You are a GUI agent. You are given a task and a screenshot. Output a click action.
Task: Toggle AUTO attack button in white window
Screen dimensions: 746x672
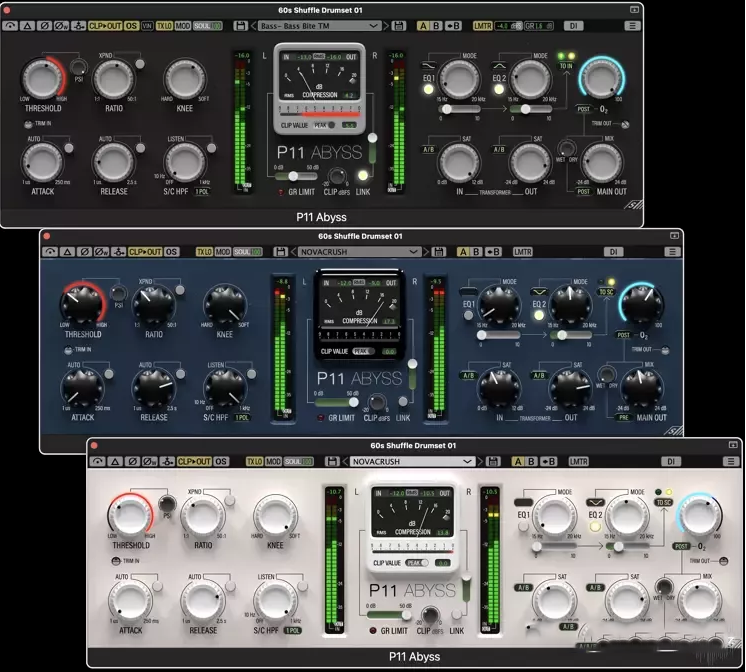point(157,585)
